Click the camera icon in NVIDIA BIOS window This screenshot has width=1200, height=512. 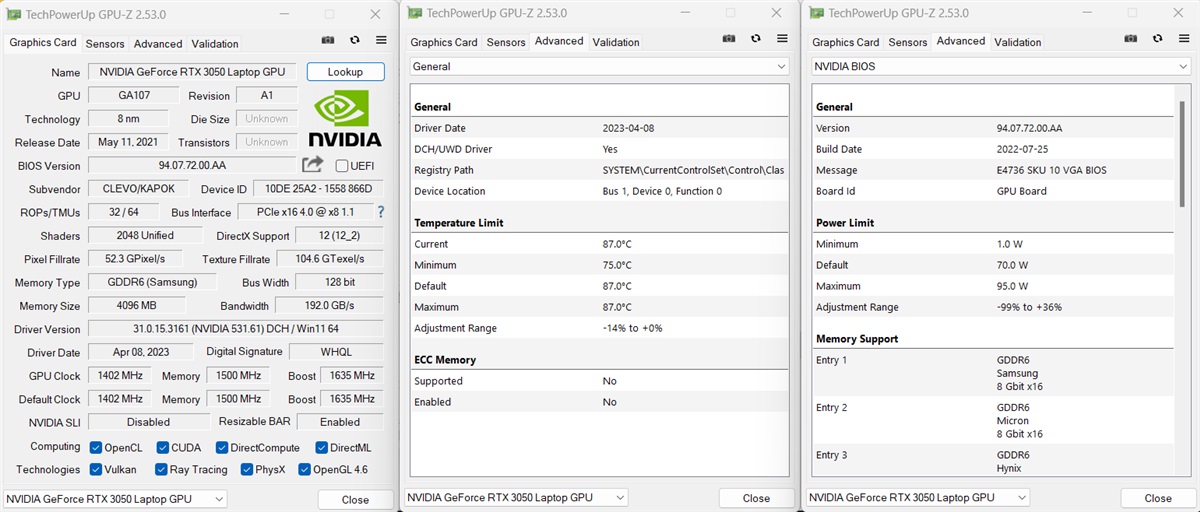coord(1131,40)
